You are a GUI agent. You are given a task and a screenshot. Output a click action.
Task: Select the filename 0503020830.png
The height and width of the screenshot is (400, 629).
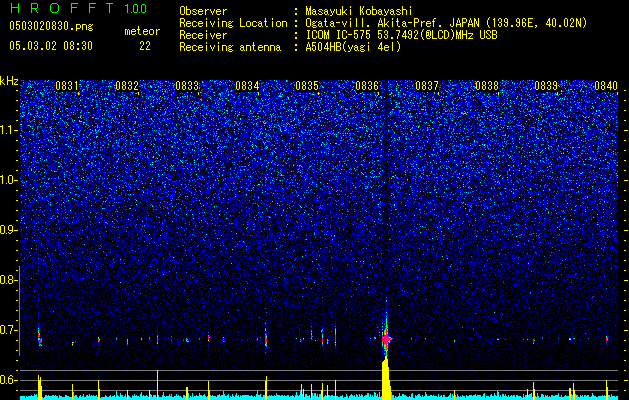(x=51, y=27)
